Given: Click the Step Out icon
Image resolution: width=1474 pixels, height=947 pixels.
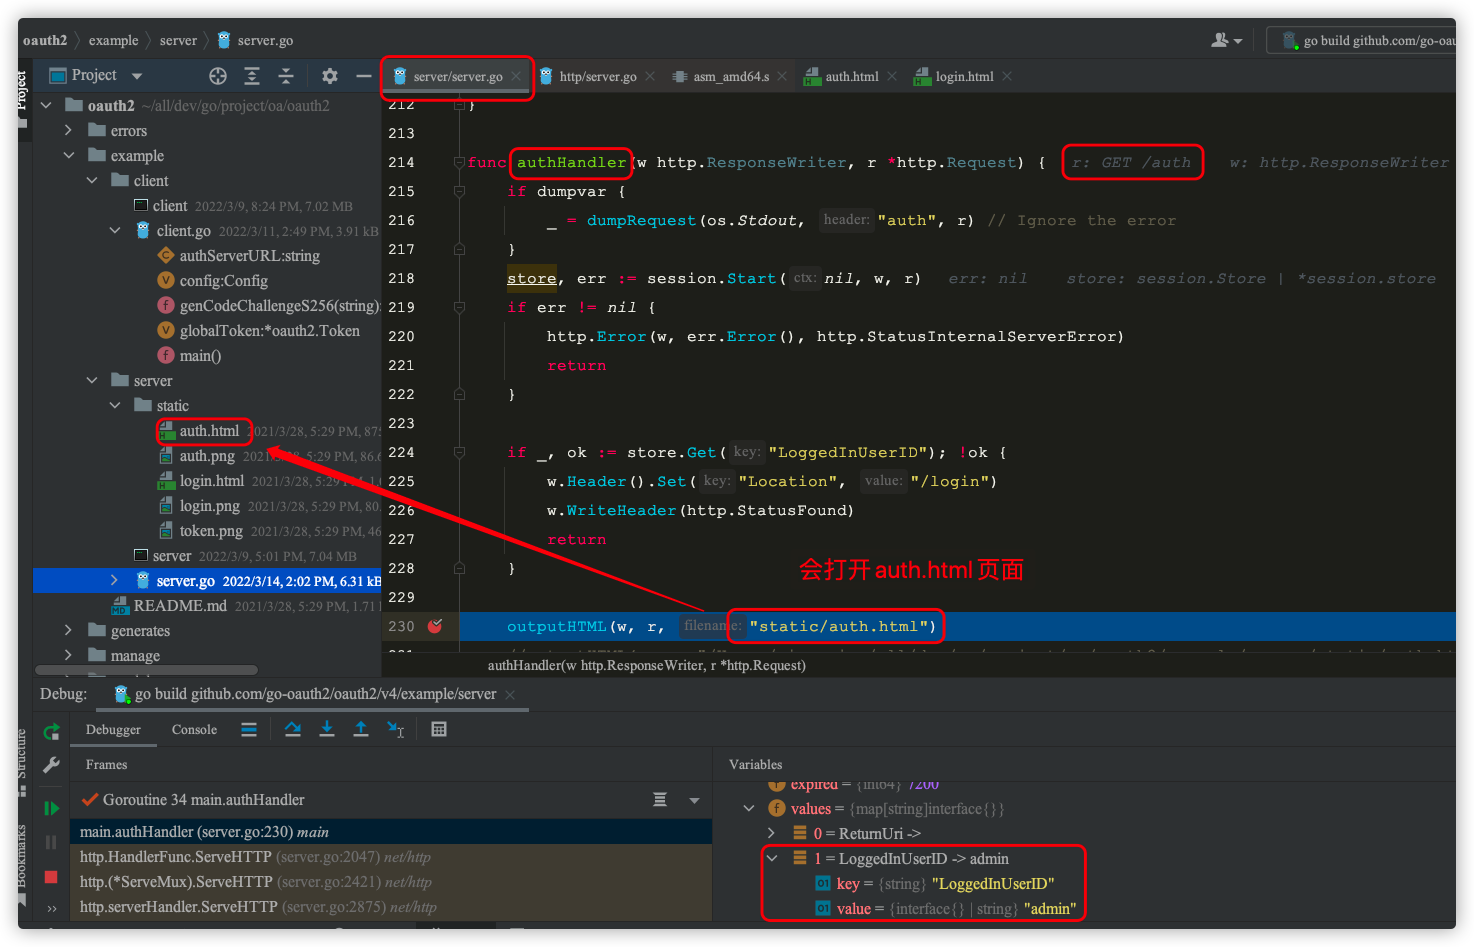Looking at the screenshot, I should click(361, 729).
